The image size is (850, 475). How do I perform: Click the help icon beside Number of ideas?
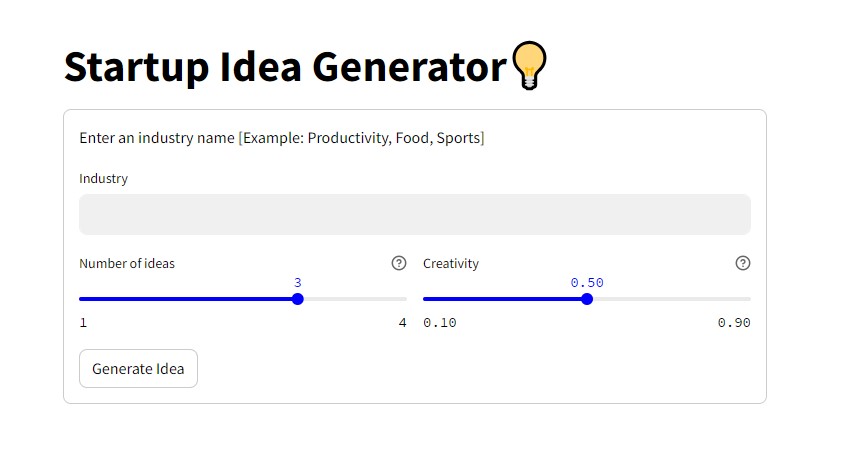click(x=399, y=263)
